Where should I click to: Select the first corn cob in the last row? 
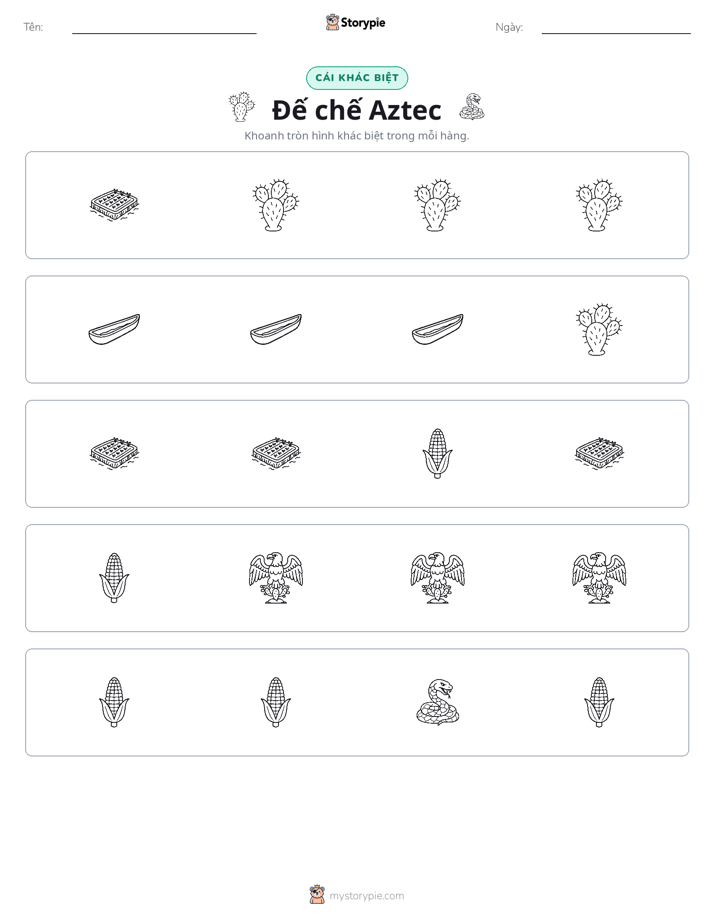[114, 702]
